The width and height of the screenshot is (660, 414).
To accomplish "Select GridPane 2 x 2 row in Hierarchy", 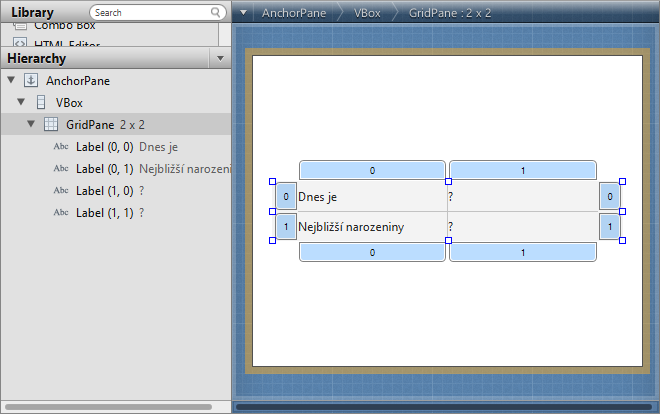I will click(116, 124).
